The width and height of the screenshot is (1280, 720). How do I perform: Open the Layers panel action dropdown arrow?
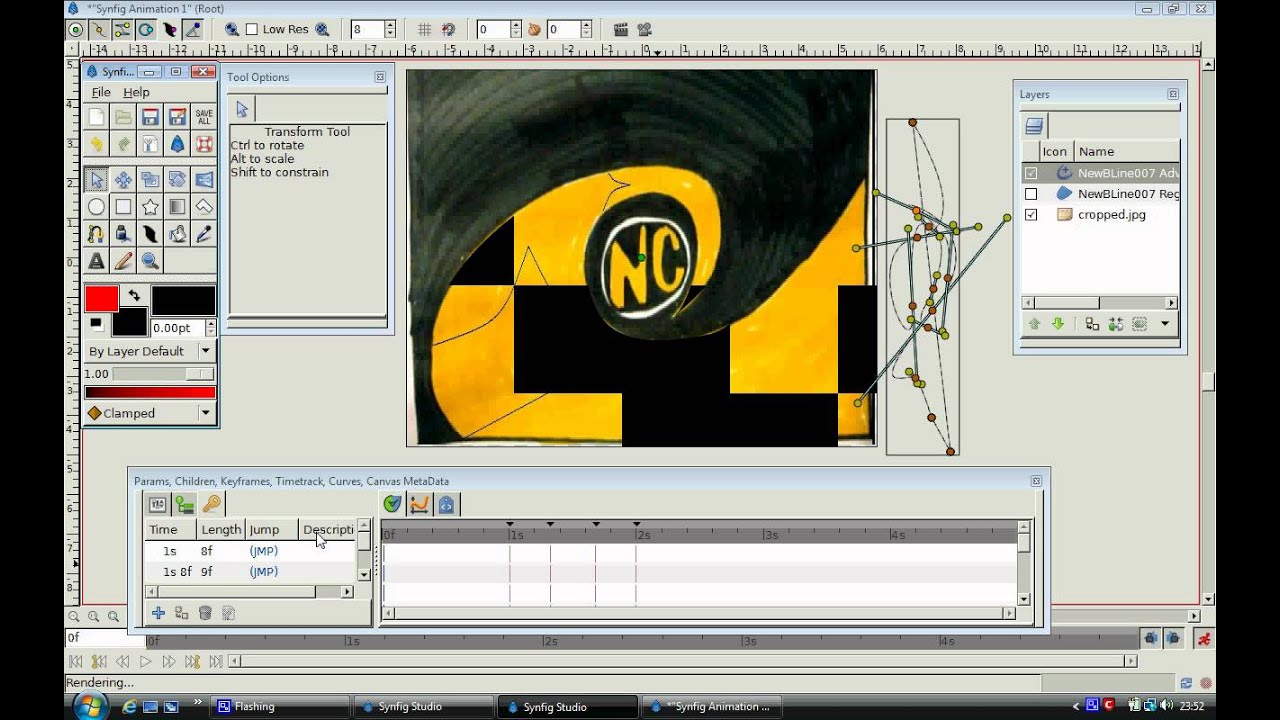click(1164, 324)
